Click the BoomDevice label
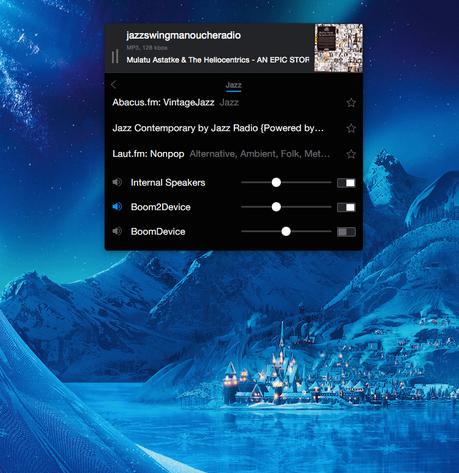459x473 pixels. tap(158, 232)
